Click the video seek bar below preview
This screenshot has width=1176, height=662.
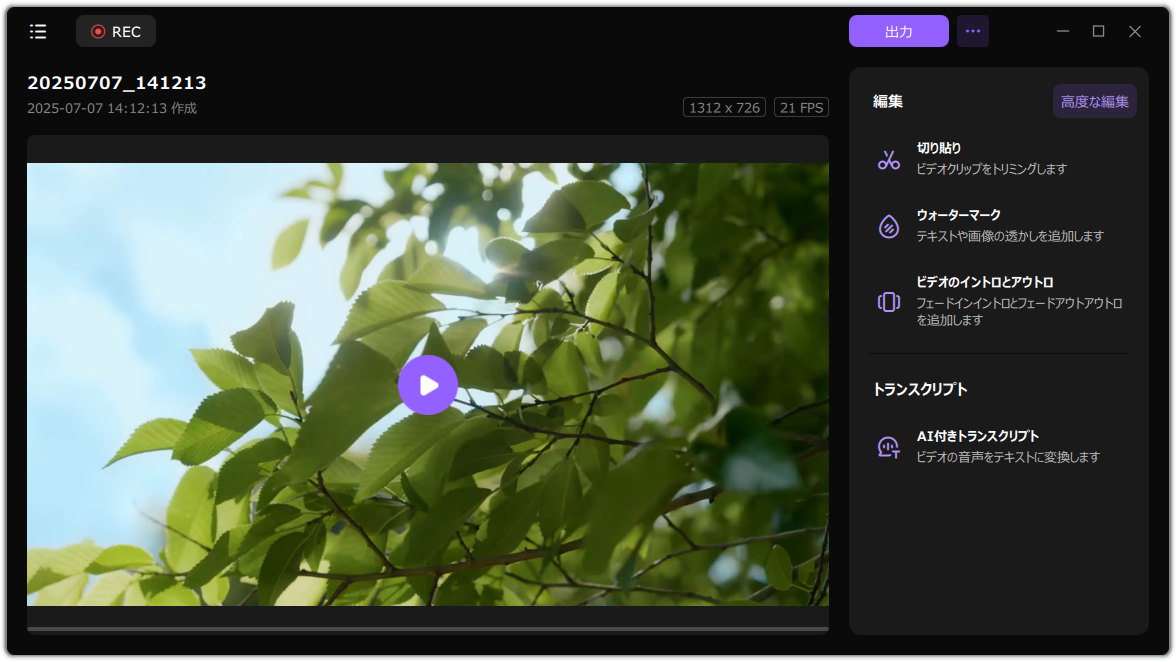point(428,629)
